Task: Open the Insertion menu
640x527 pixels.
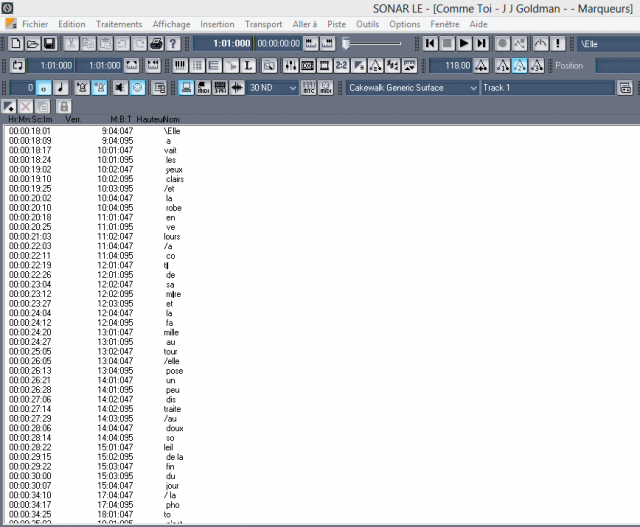Action: 217,24
